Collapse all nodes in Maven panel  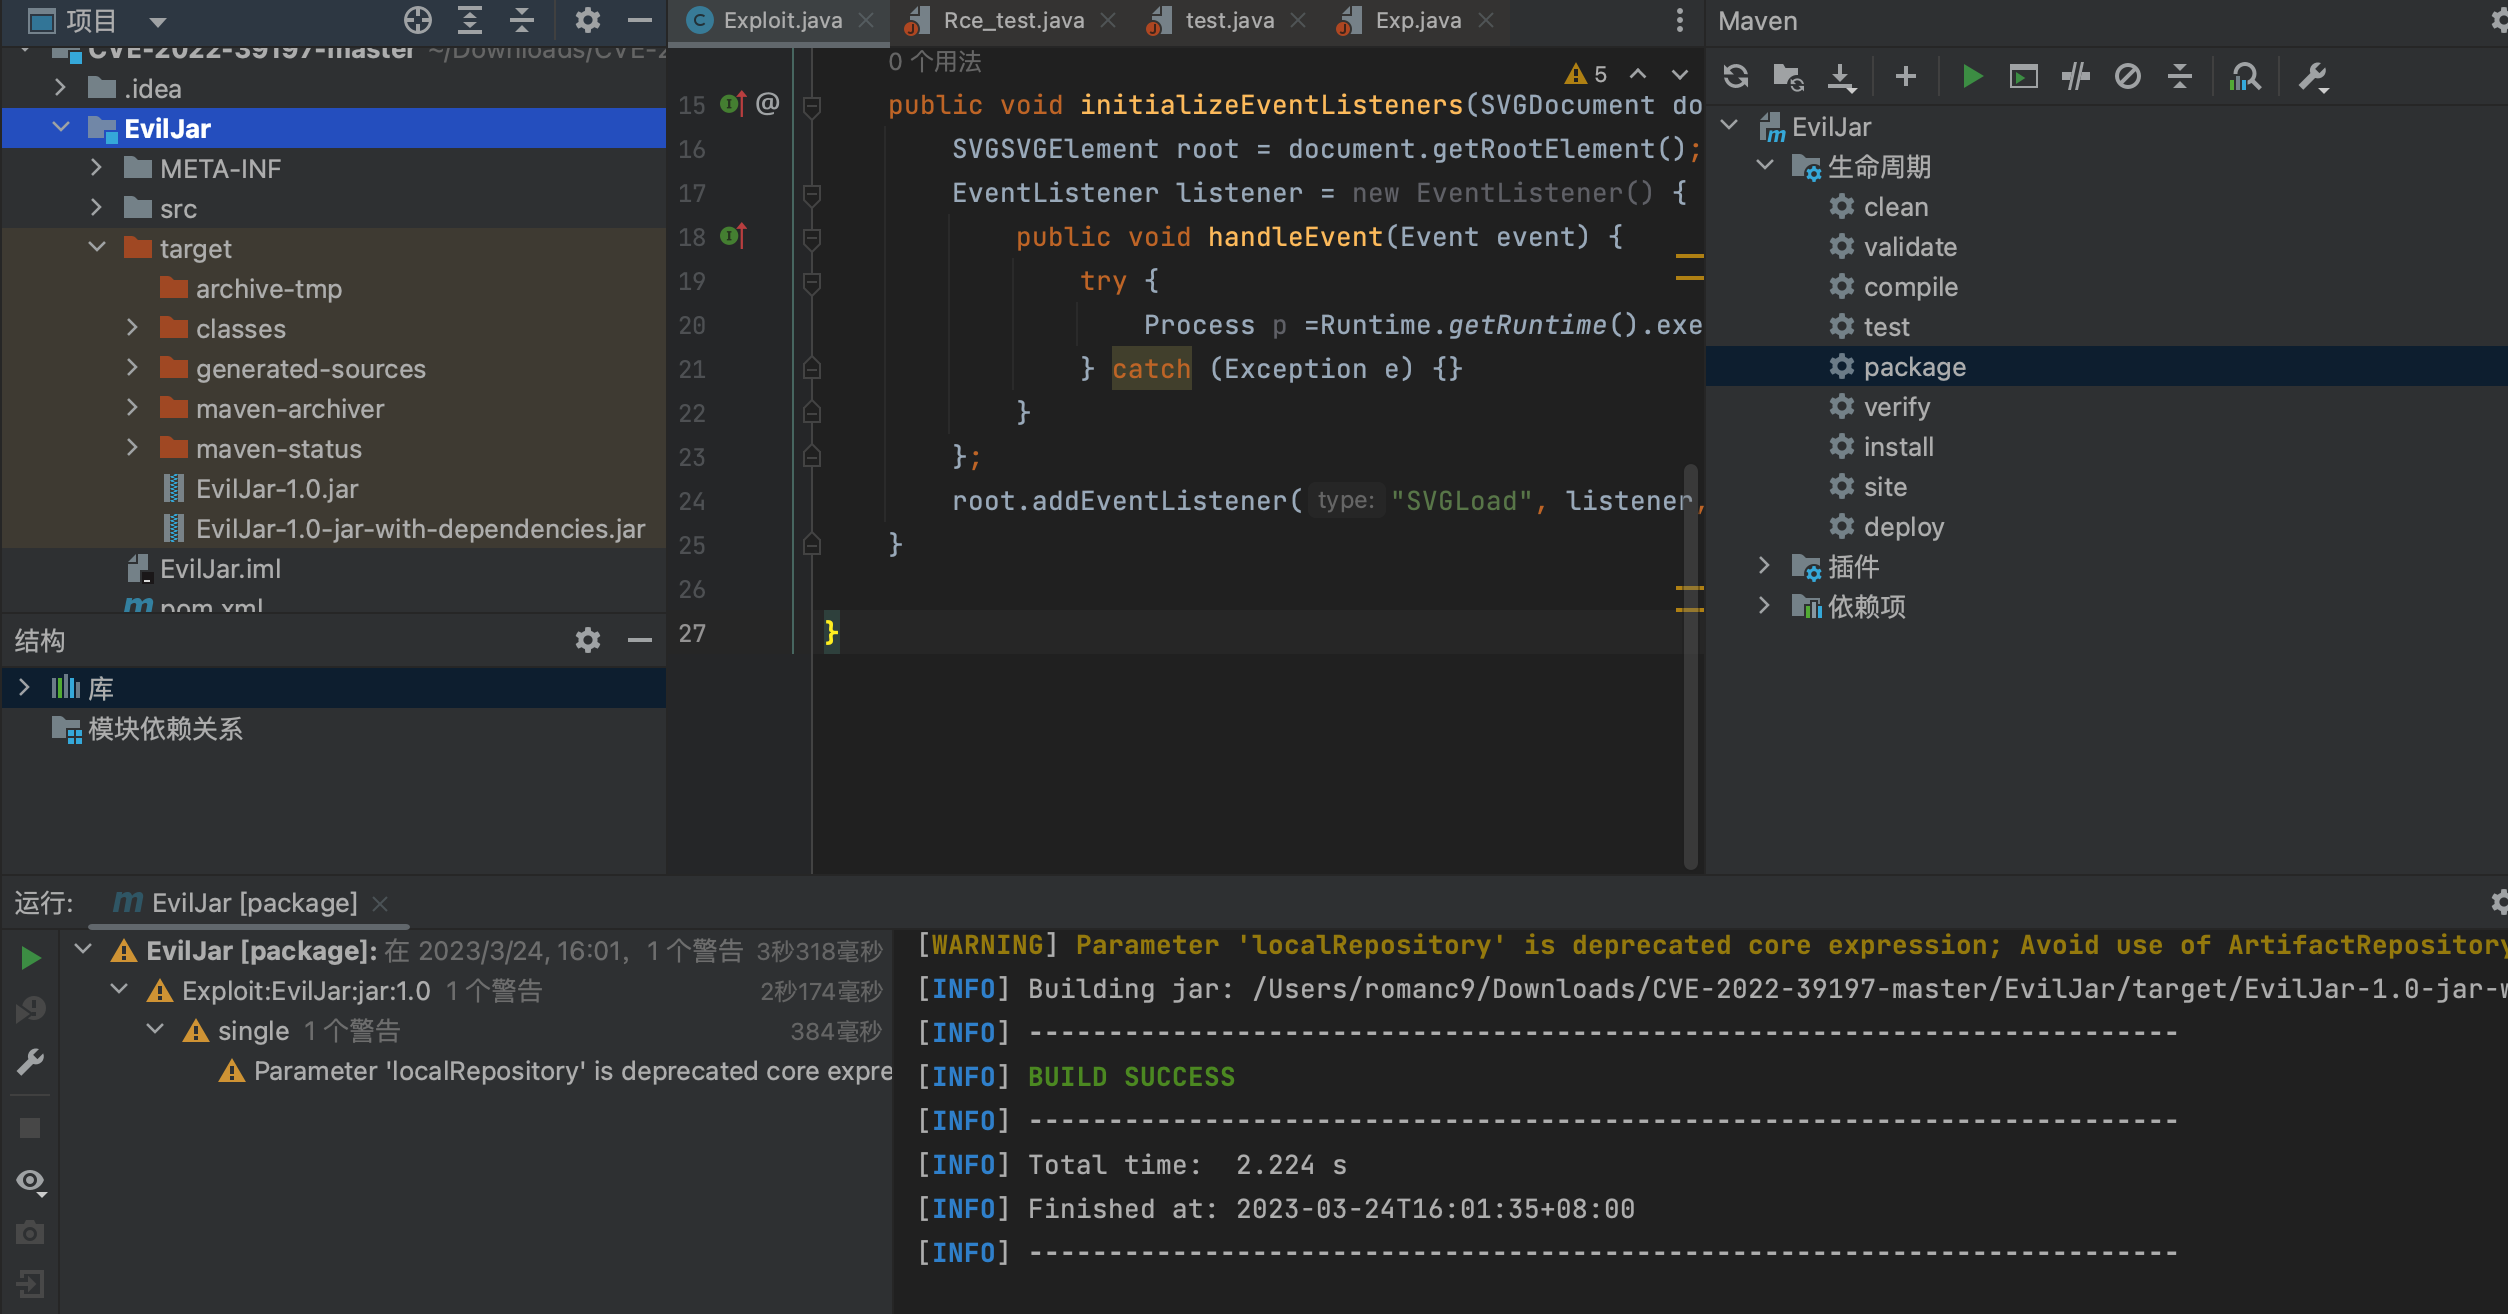2180,77
